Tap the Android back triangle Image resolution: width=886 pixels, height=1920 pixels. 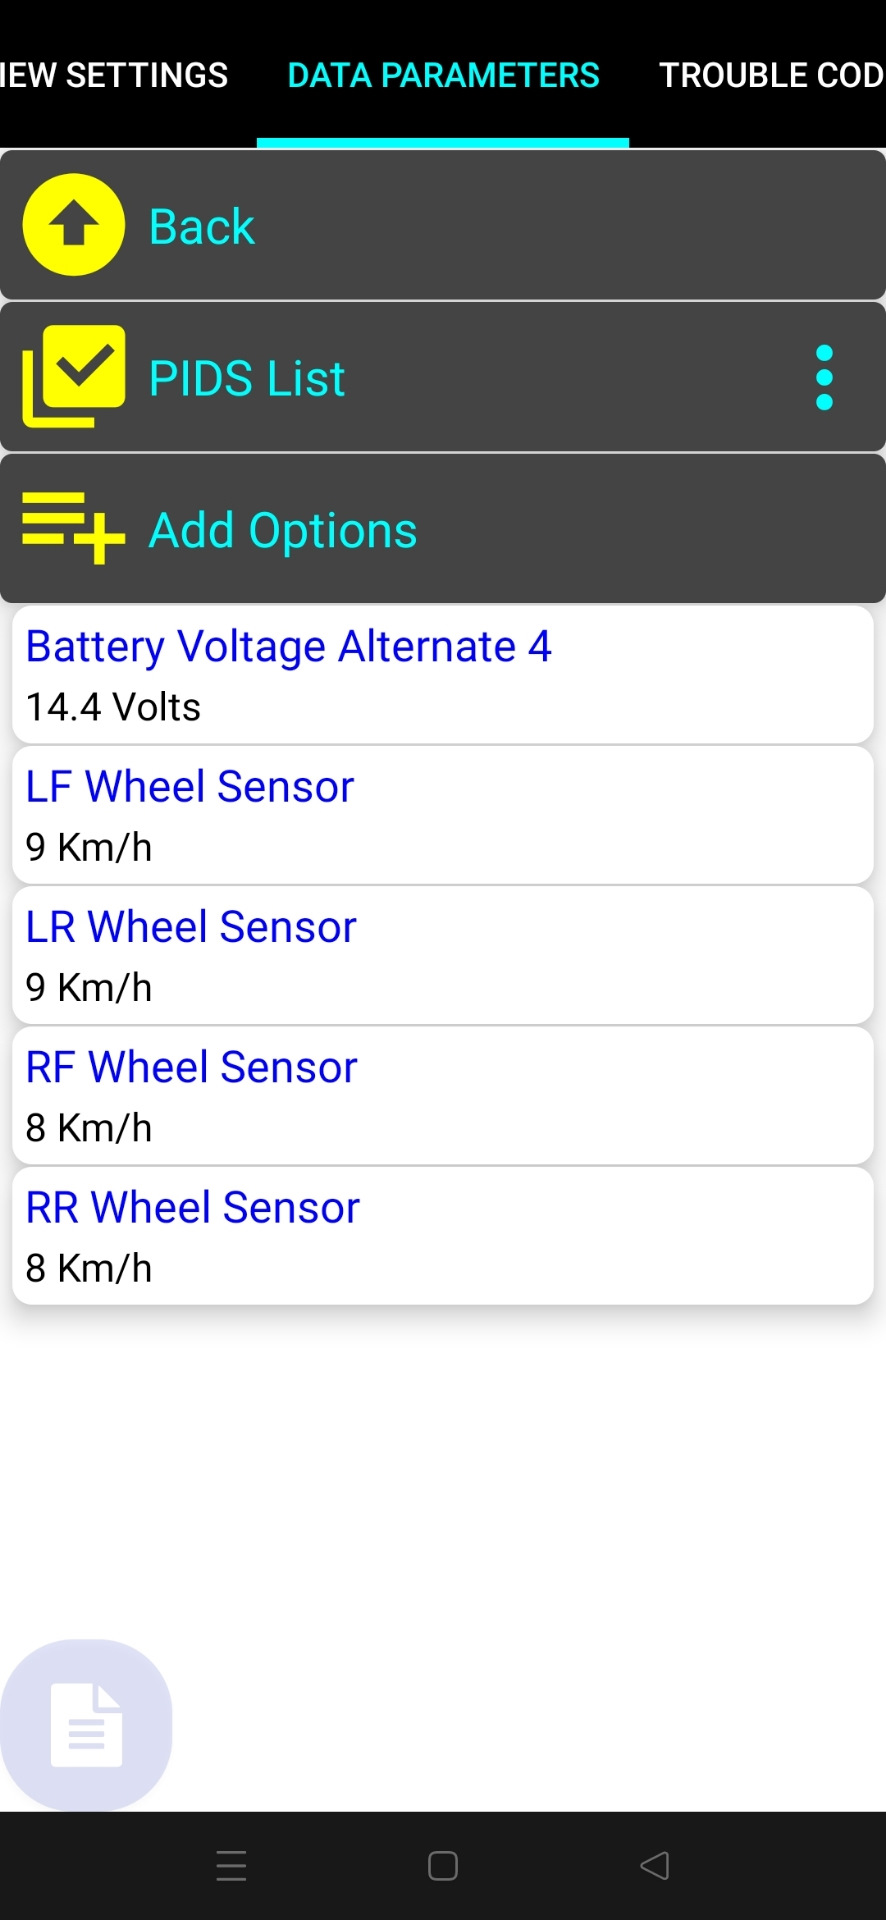(x=655, y=1866)
